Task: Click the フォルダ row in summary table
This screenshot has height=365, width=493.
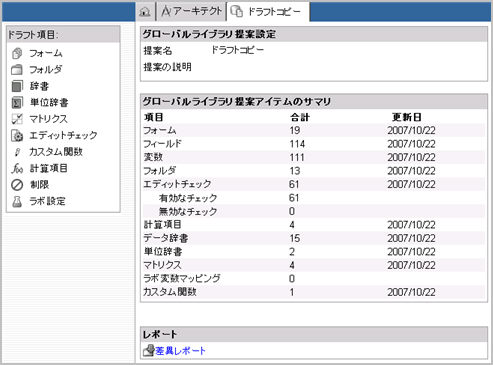Action: point(313,171)
